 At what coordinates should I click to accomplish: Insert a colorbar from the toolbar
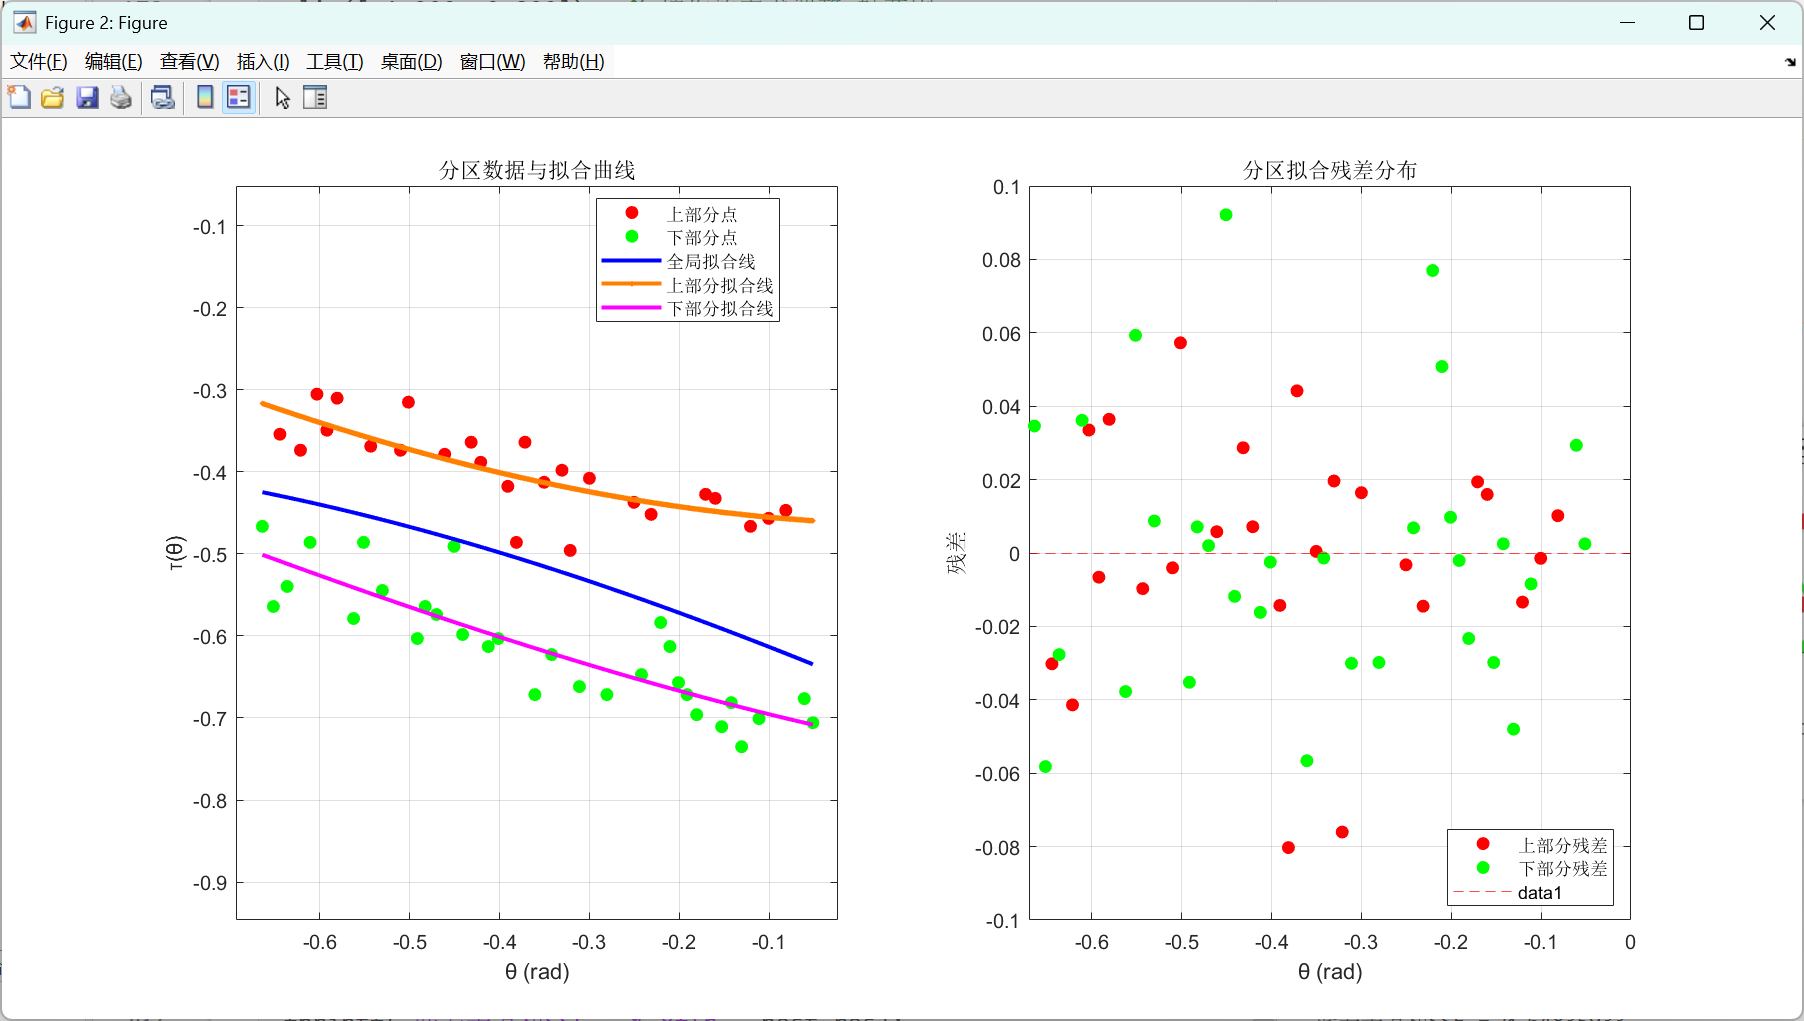click(x=205, y=97)
